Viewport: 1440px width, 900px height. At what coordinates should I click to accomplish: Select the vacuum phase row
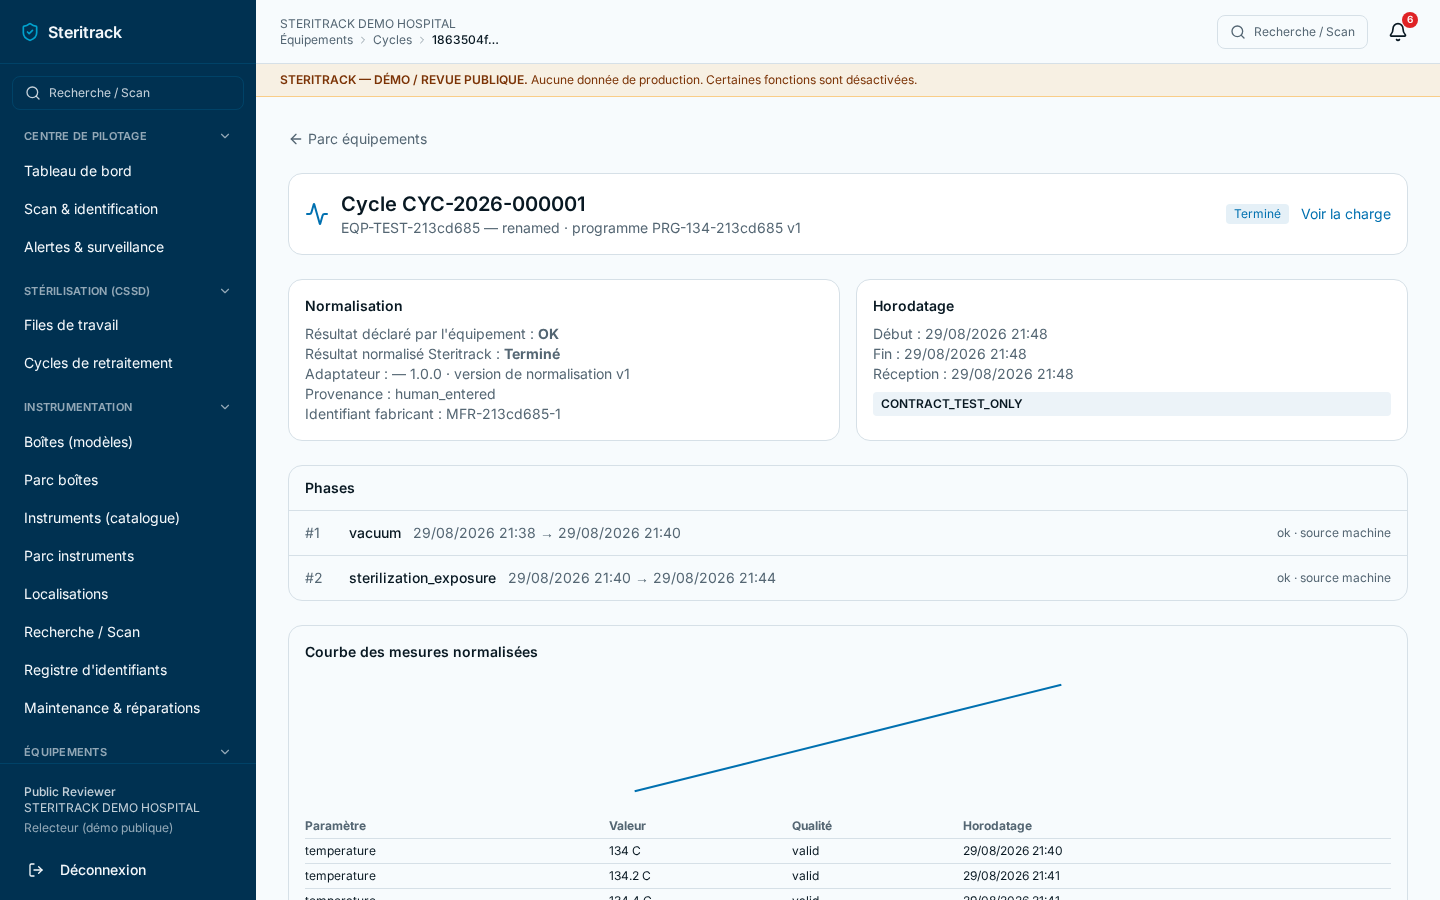848,533
